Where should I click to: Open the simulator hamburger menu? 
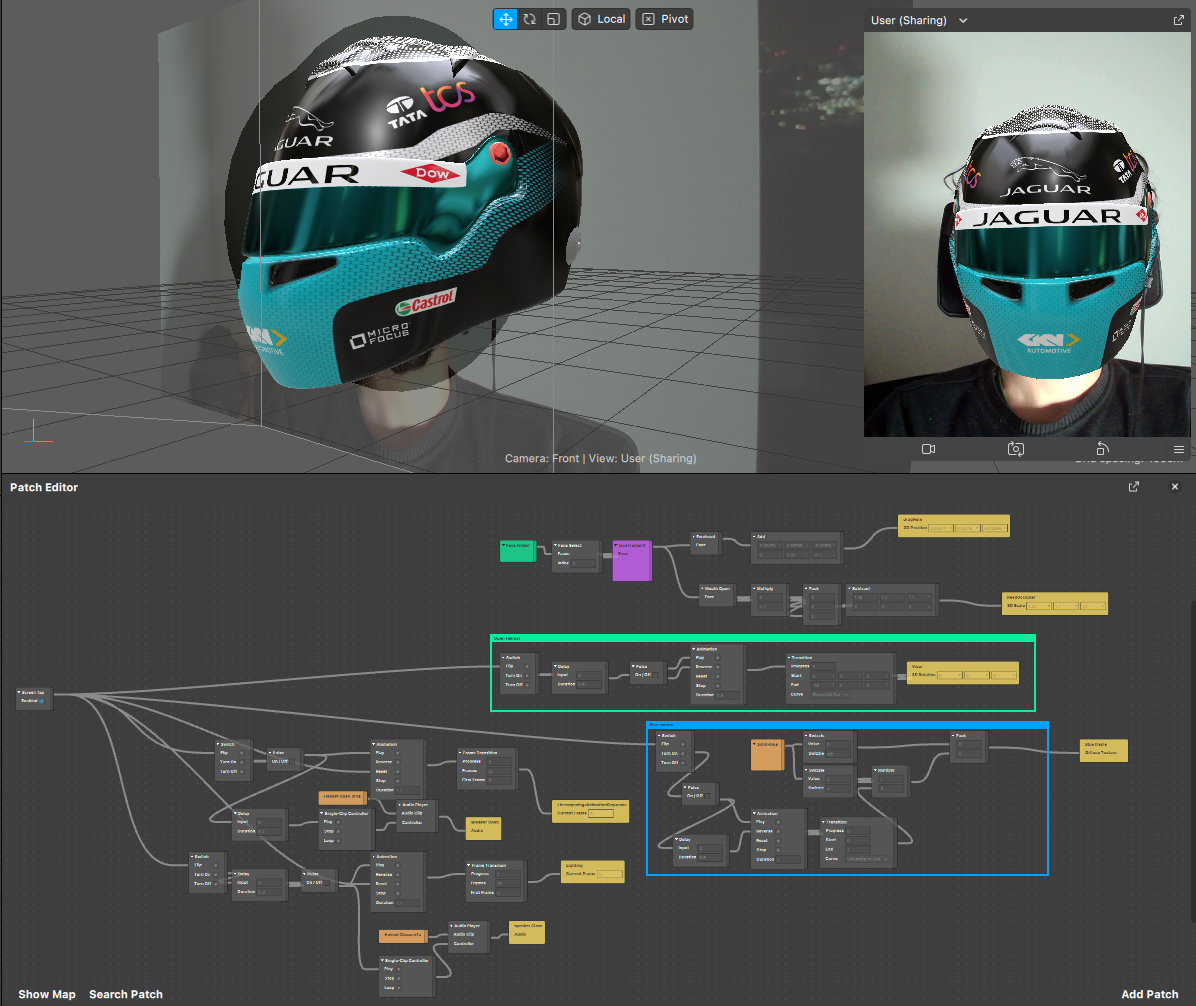pyautogui.click(x=1178, y=449)
